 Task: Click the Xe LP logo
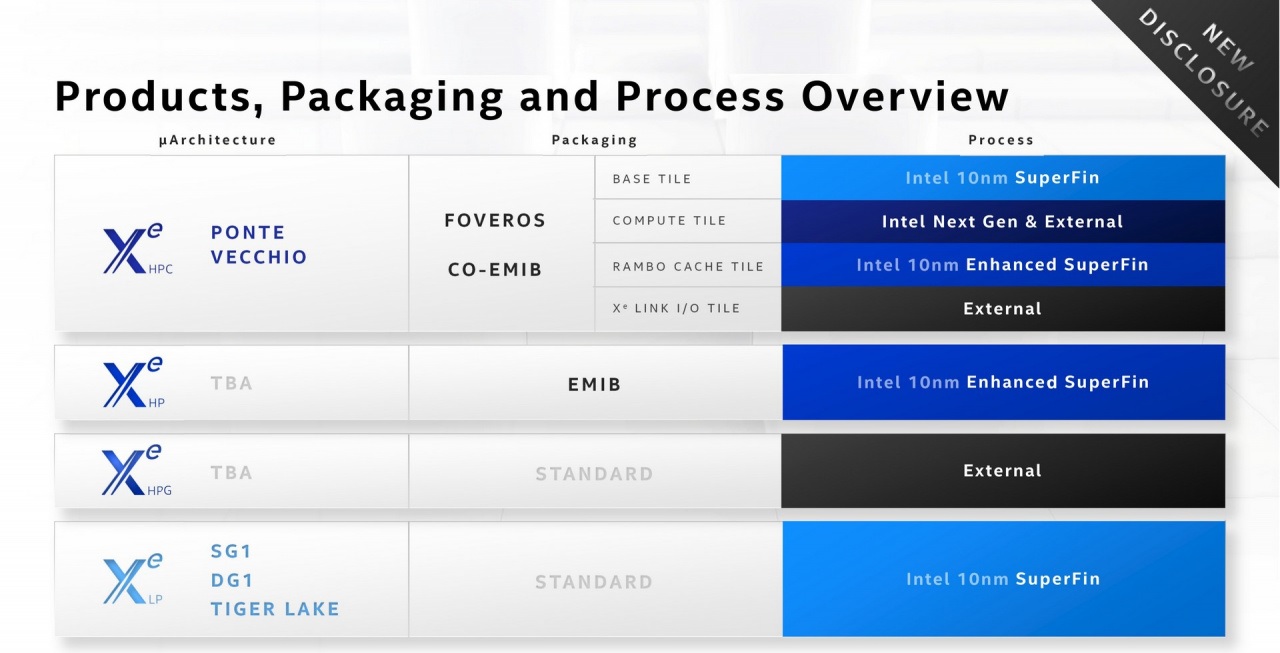pyautogui.click(x=133, y=579)
